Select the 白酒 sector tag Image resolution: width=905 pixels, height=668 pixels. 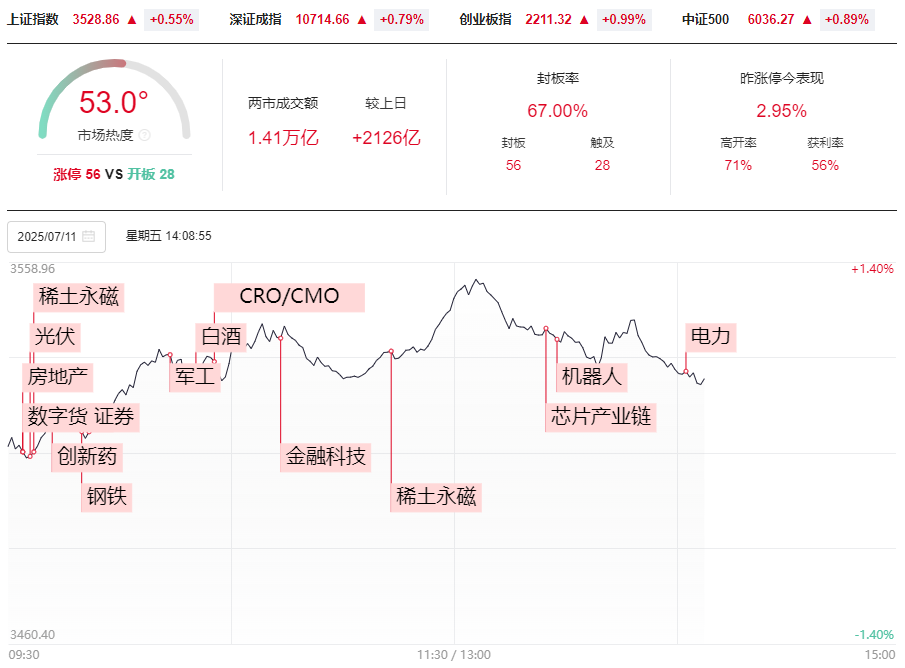pos(221,337)
